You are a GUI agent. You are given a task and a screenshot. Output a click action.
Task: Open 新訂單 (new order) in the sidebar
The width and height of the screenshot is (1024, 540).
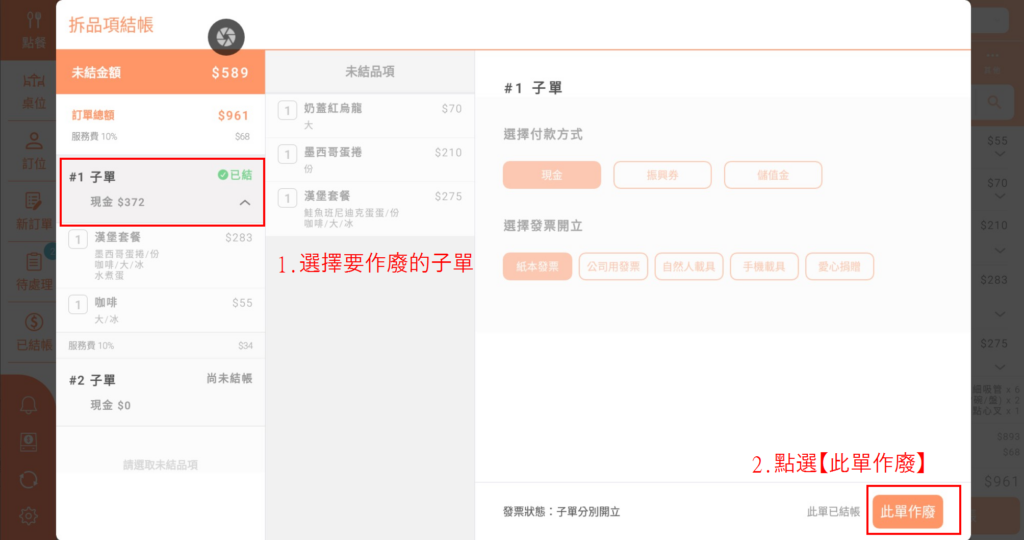32,210
